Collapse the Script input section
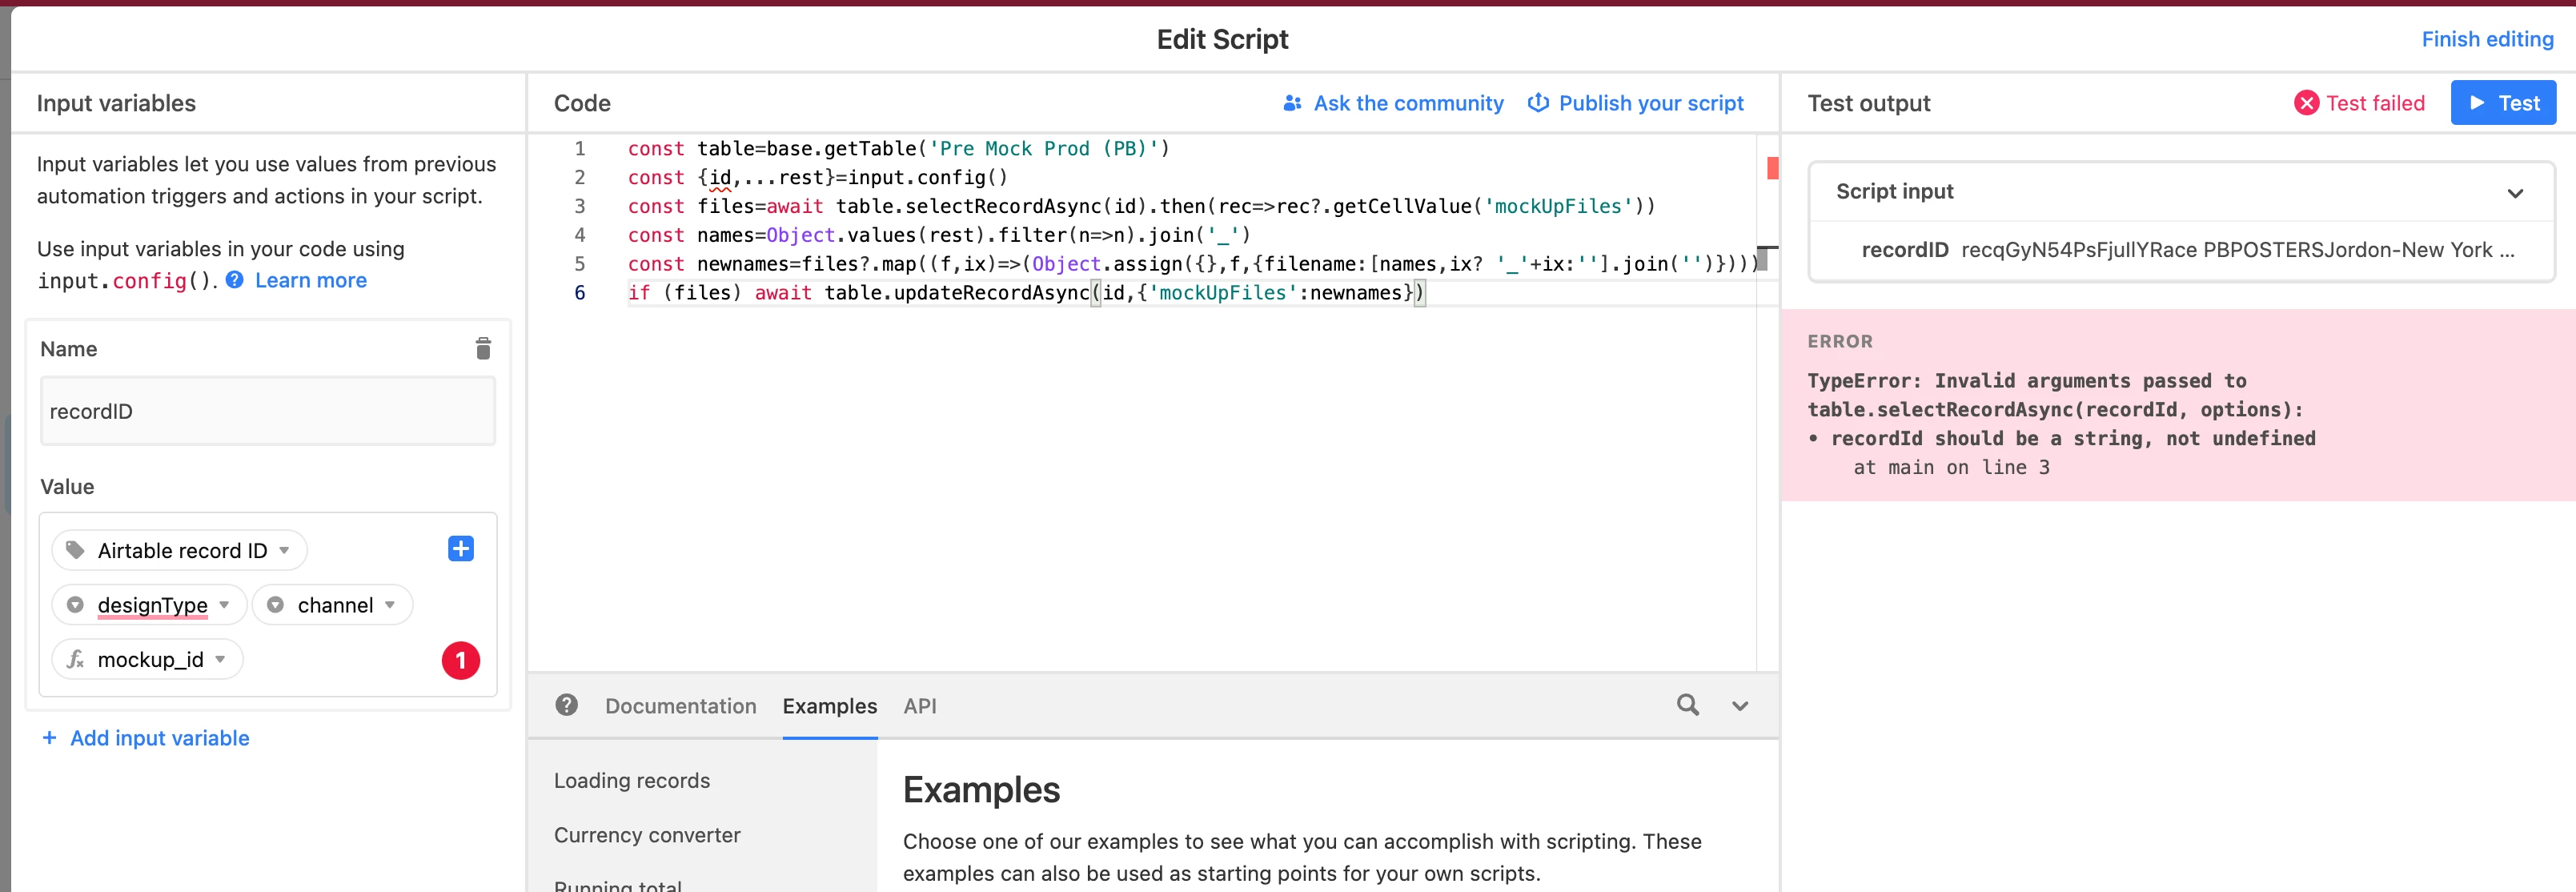This screenshot has width=2576, height=892. pyautogui.click(x=2514, y=192)
